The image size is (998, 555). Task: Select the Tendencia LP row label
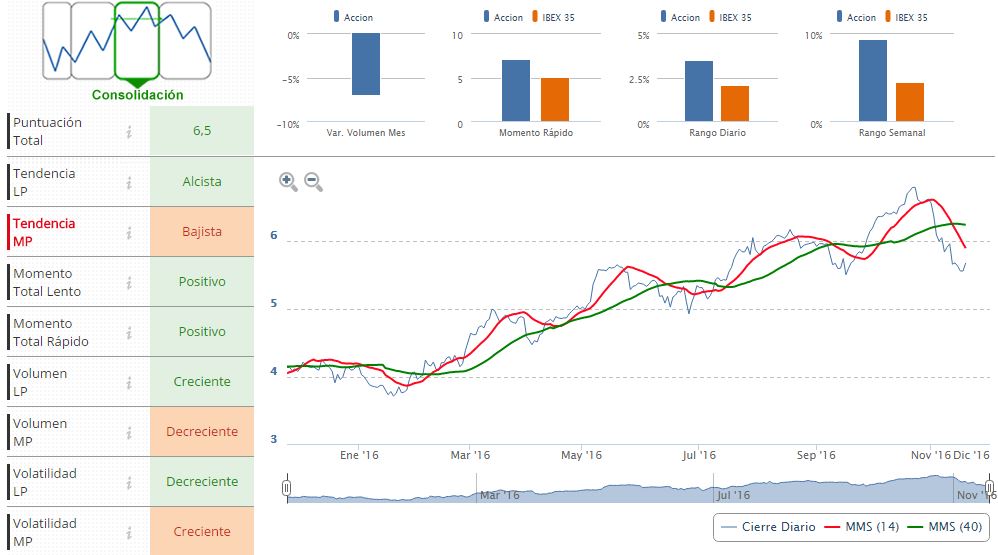click(x=44, y=182)
